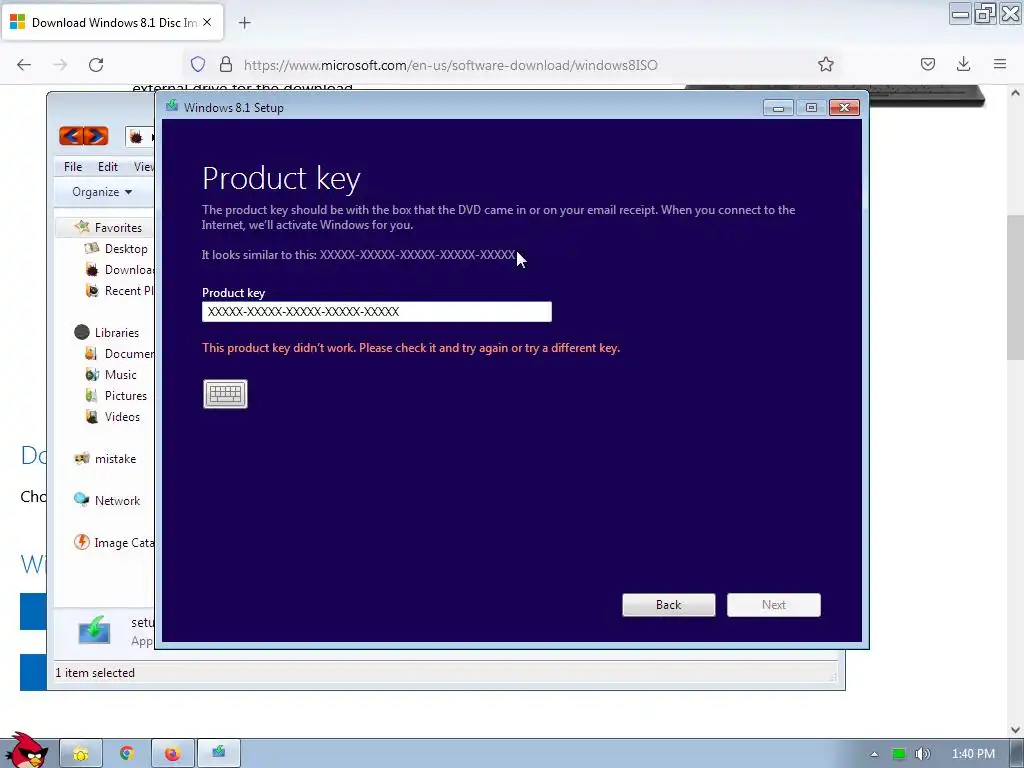Select Videos library in Explorer sidebar
This screenshot has width=1024, height=768.
tap(113, 417)
